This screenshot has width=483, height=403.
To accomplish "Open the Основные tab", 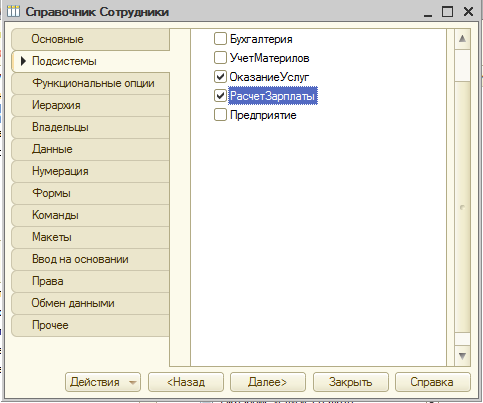I will tap(90, 39).
